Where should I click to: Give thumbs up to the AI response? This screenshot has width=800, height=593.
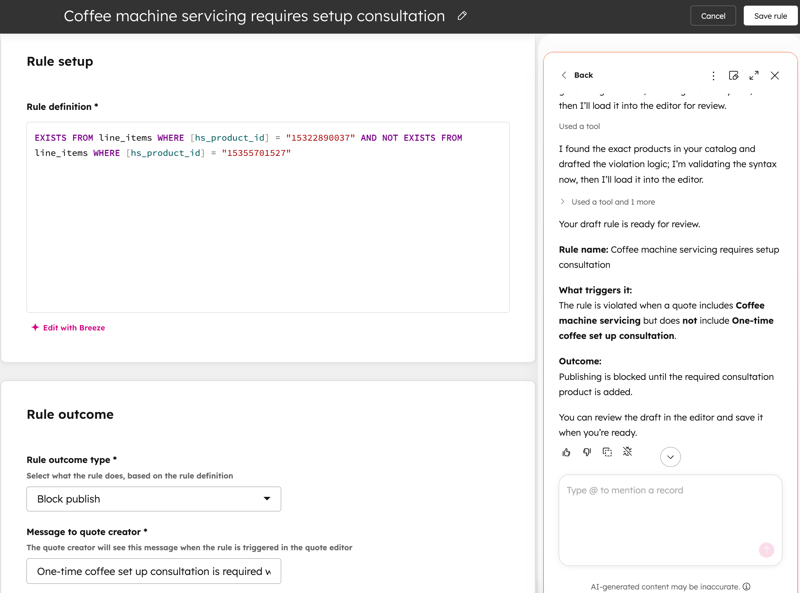[566, 452]
